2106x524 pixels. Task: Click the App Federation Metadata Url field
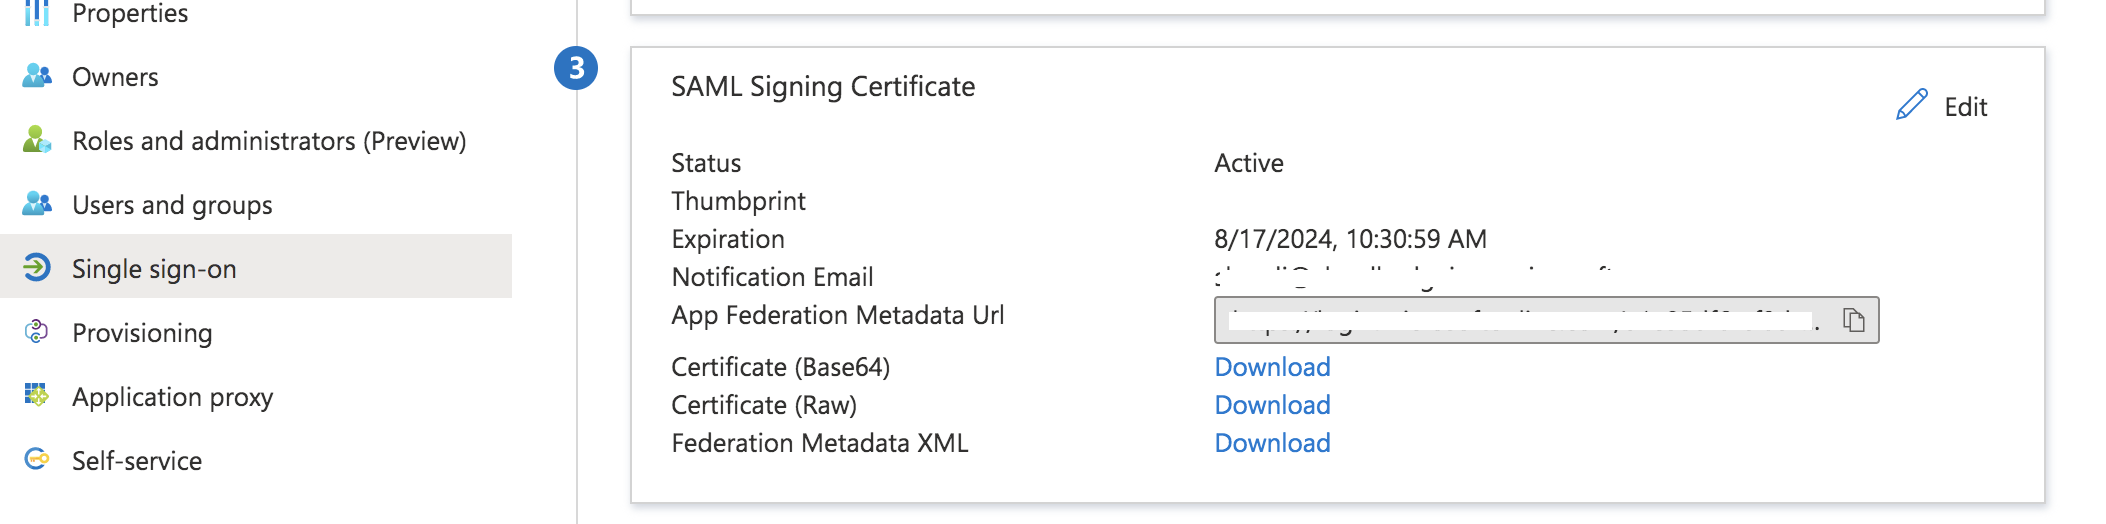(x=1546, y=320)
